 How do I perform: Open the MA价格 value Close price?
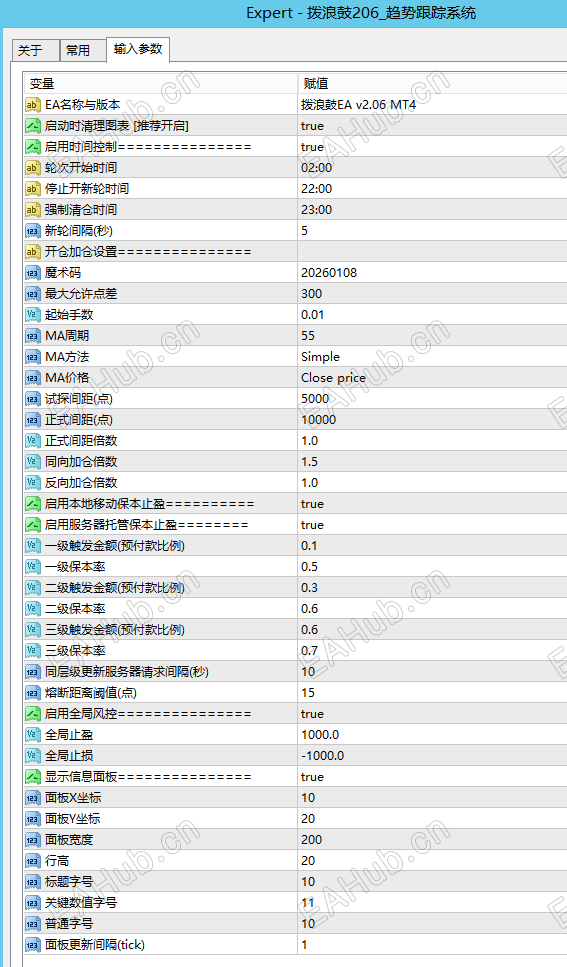click(333, 377)
